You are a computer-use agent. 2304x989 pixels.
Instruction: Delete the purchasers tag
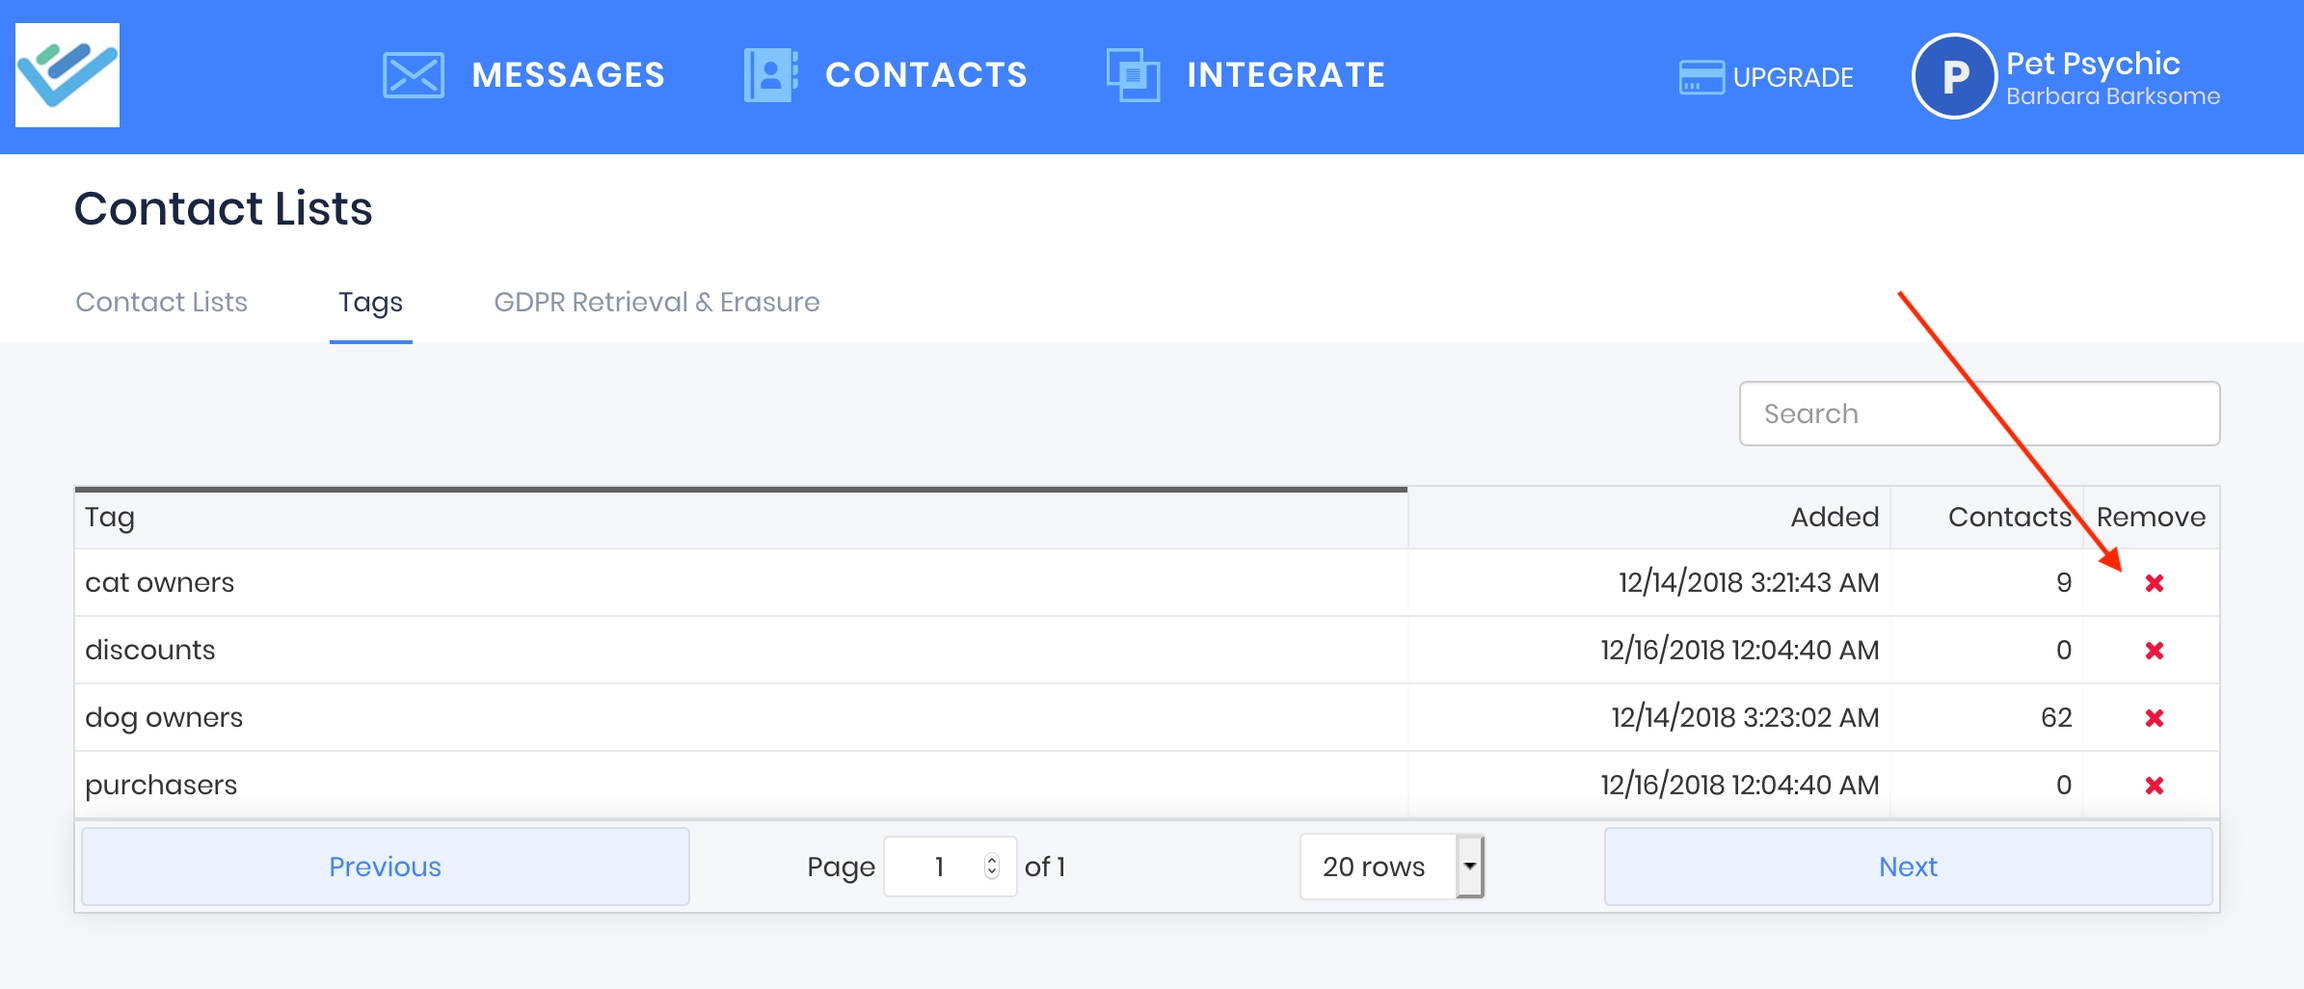pos(2154,786)
